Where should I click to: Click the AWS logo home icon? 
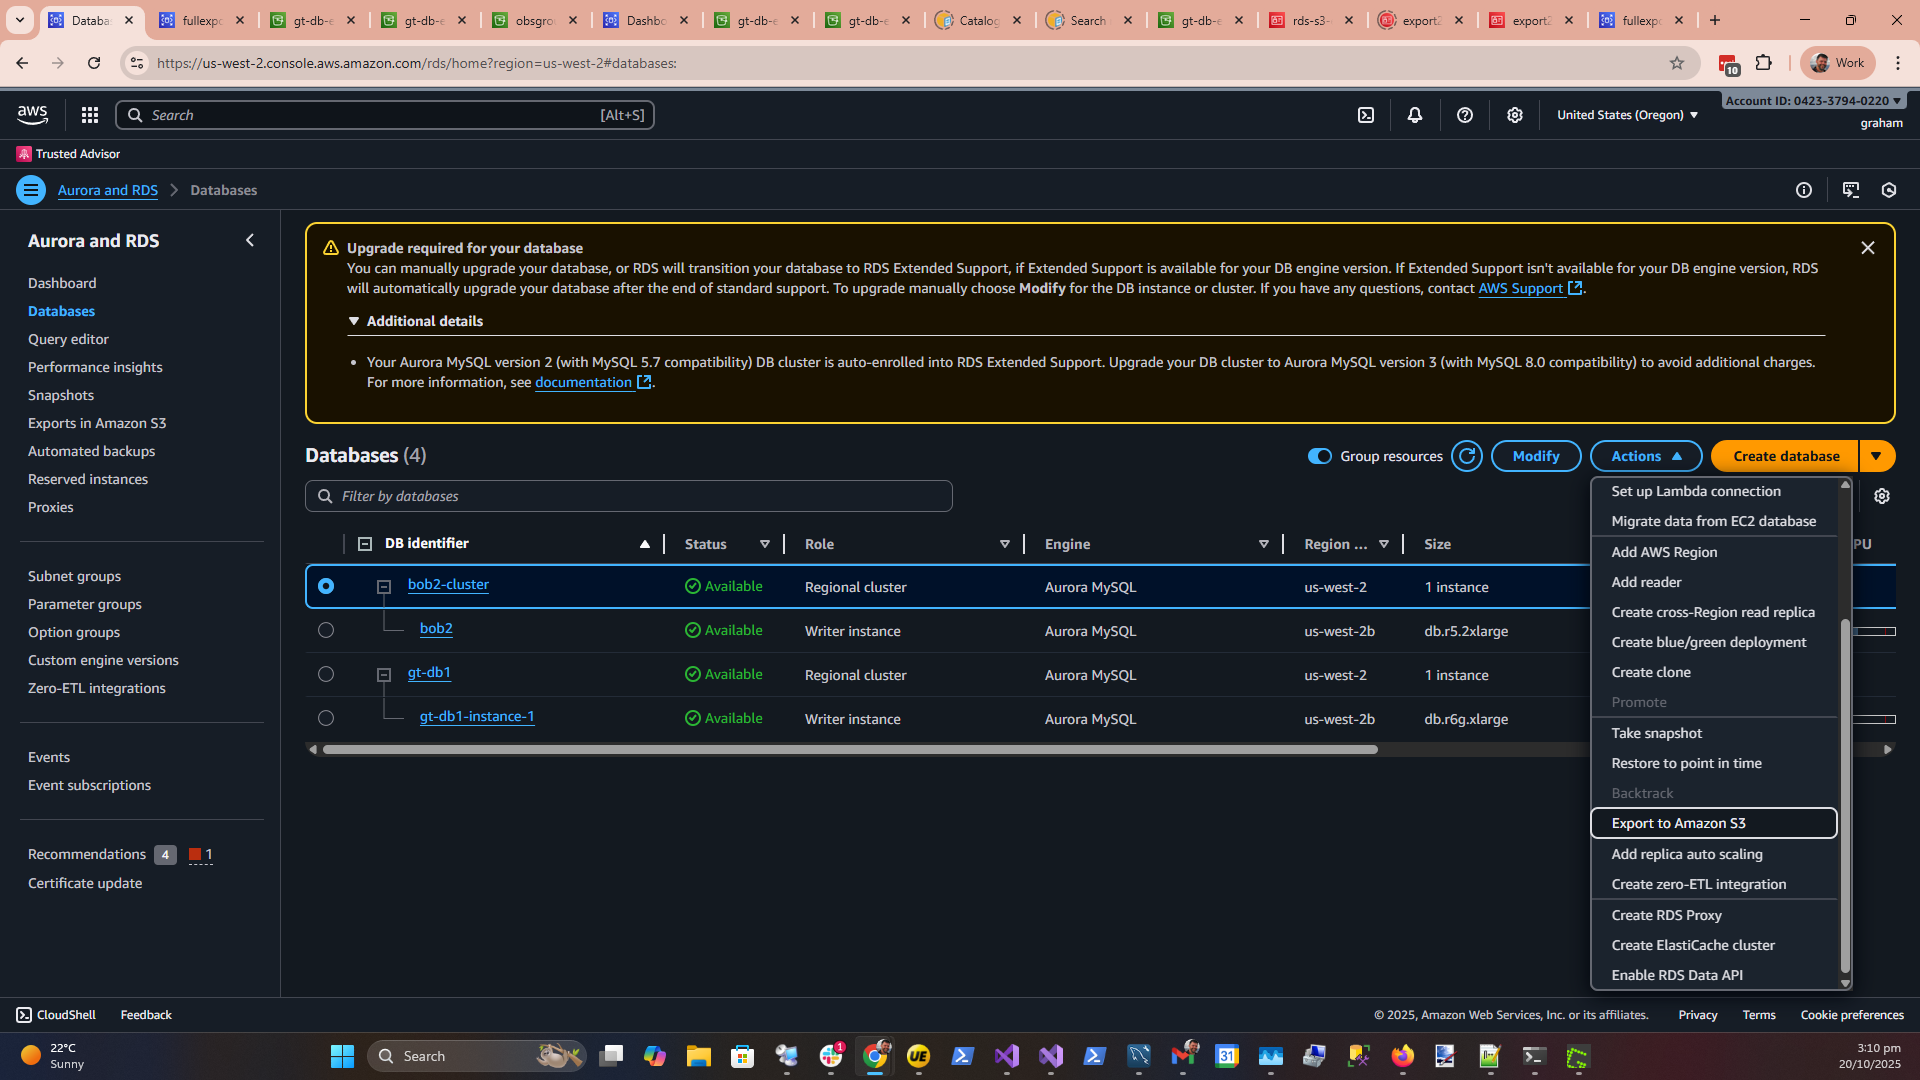[x=33, y=115]
